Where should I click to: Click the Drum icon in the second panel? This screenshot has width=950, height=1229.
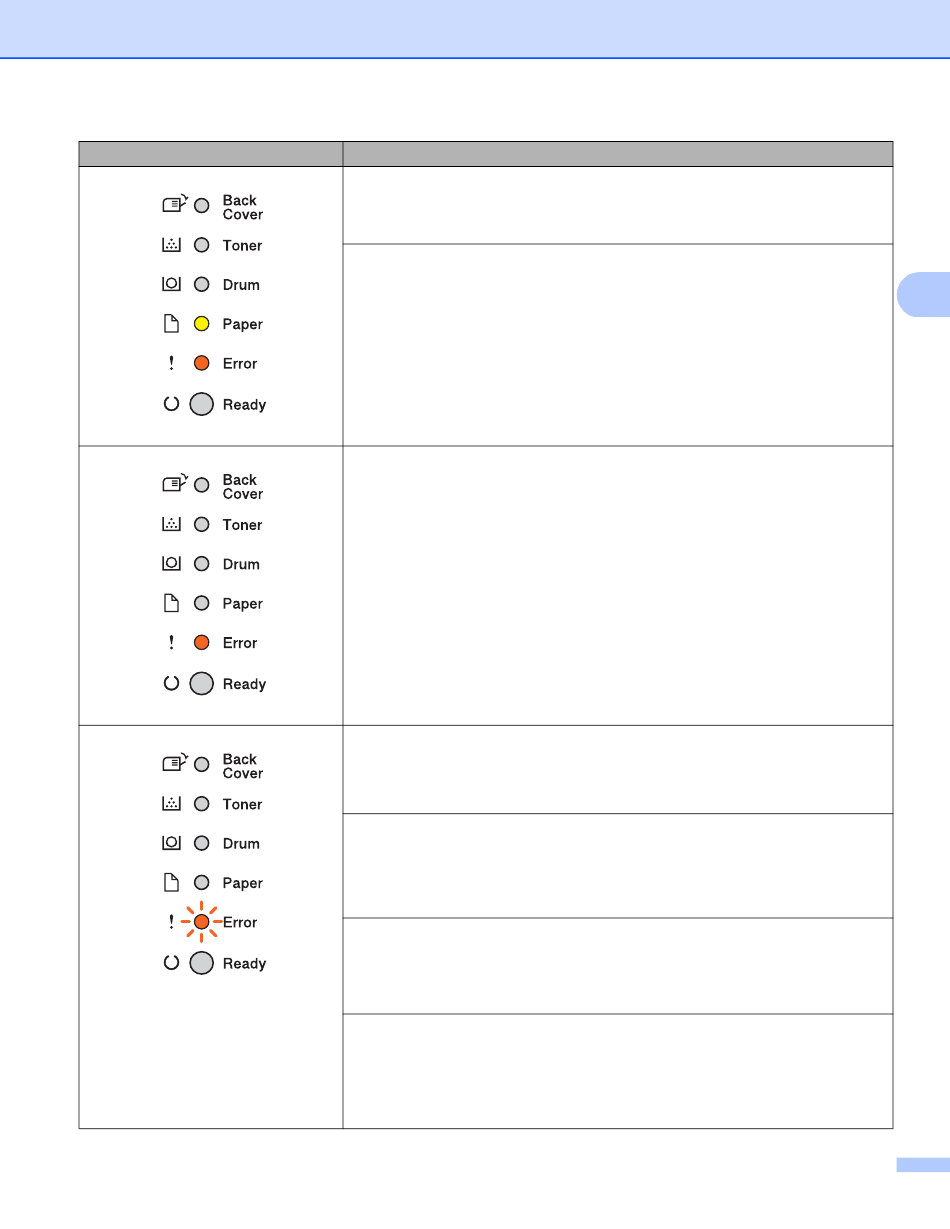171,564
